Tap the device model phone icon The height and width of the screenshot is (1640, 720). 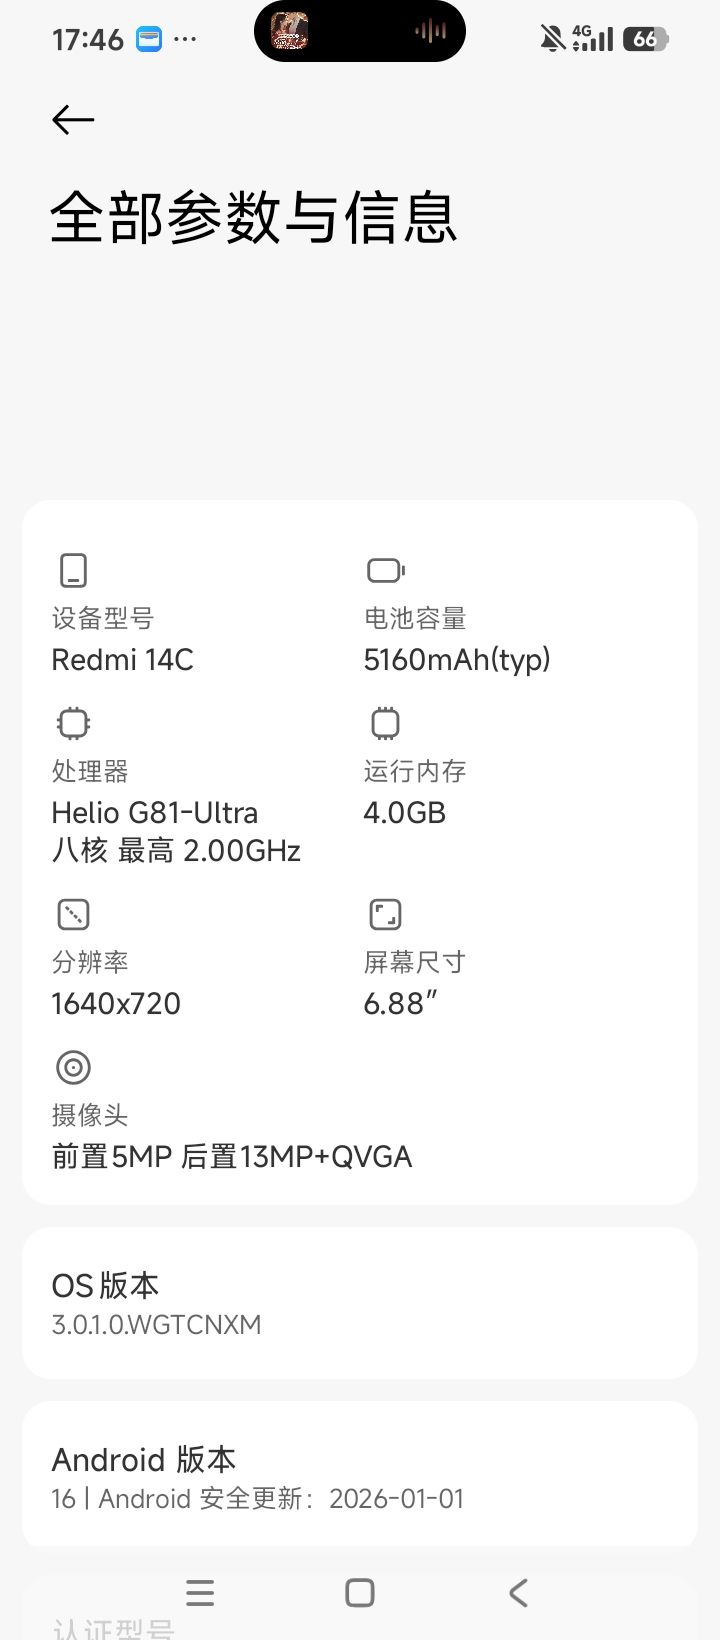(x=73, y=570)
